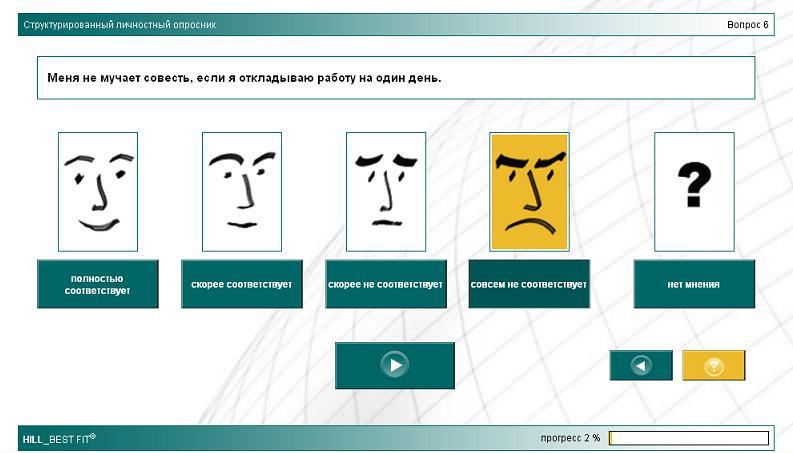Select the smiling face for full agreement

point(98,191)
